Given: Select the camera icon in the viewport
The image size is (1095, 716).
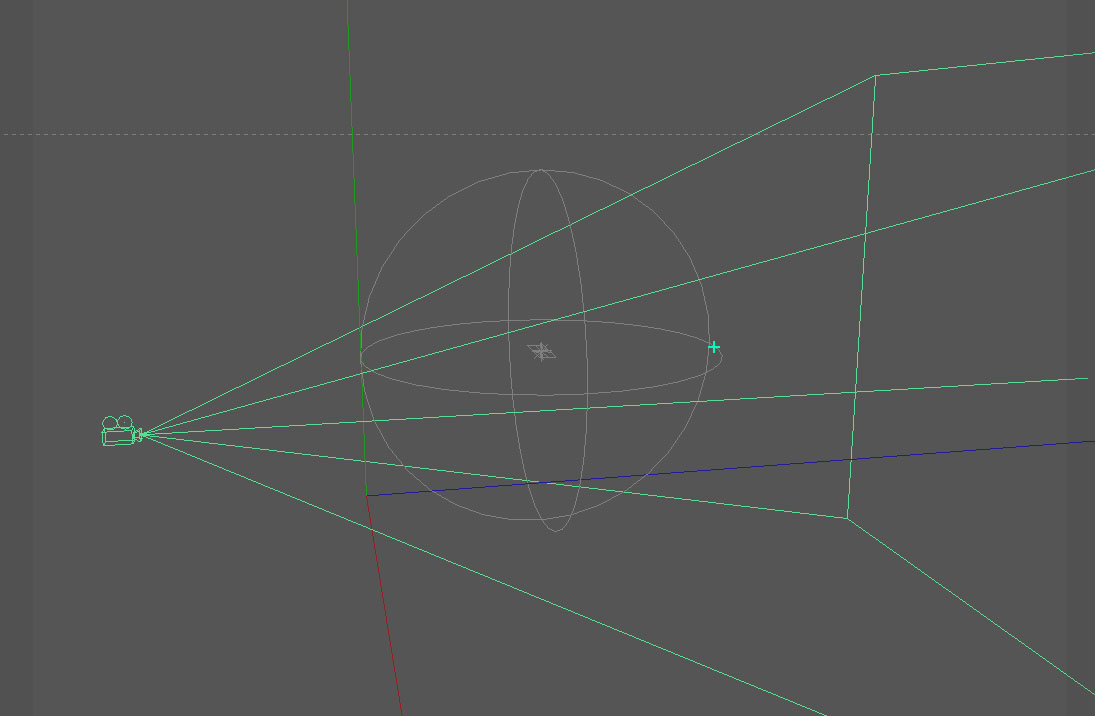Looking at the screenshot, I should click(x=120, y=434).
